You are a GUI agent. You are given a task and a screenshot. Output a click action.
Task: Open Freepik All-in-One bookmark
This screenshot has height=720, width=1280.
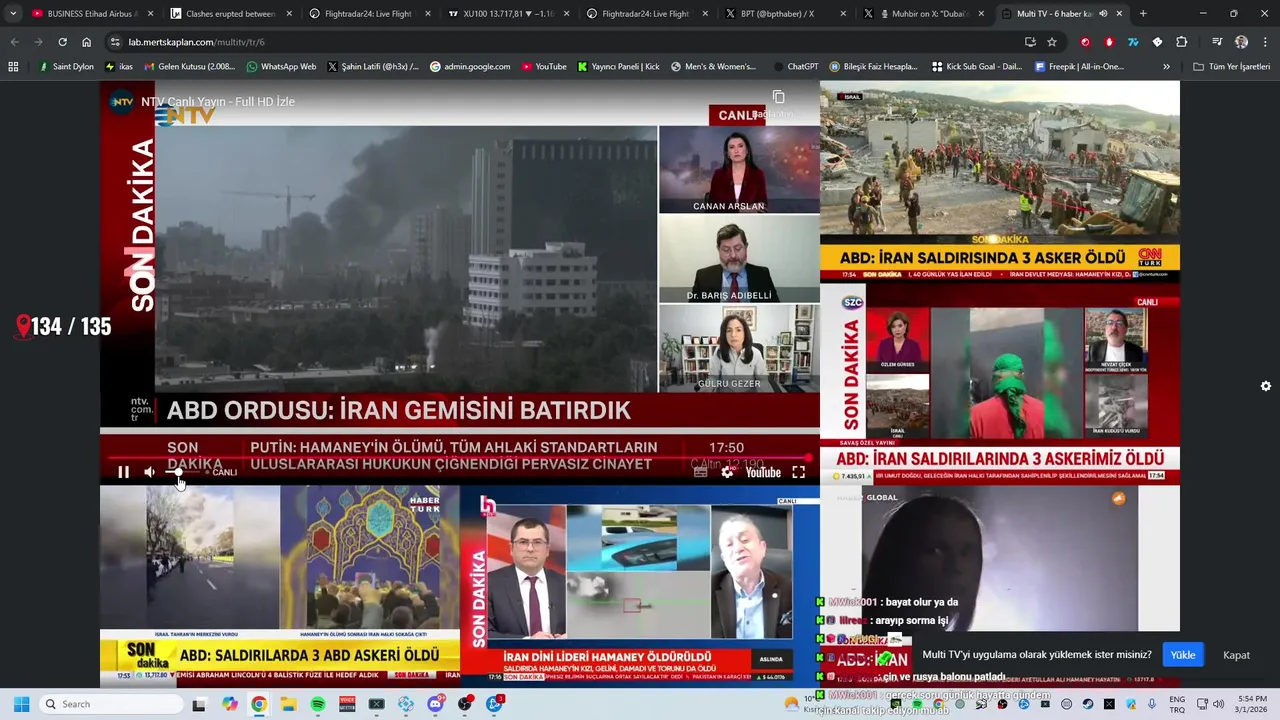[1078, 67]
